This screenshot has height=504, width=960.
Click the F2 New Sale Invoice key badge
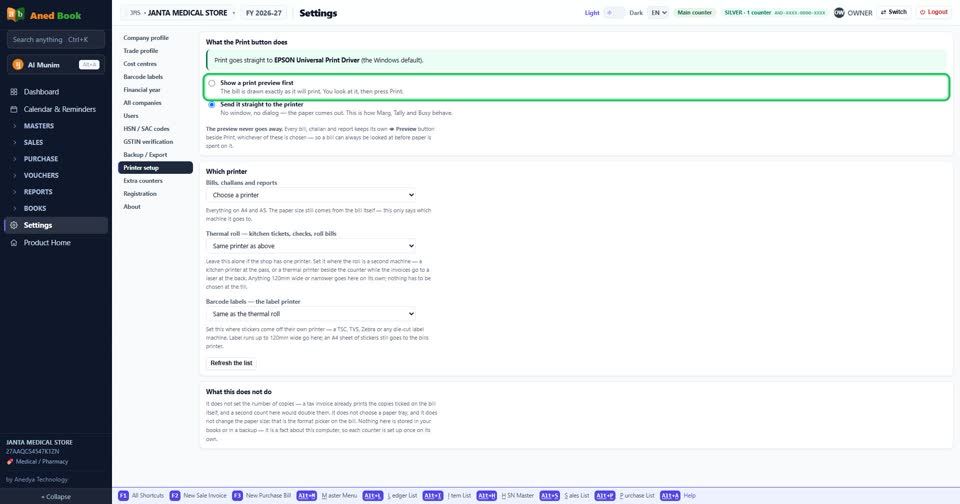pyautogui.click(x=174, y=495)
